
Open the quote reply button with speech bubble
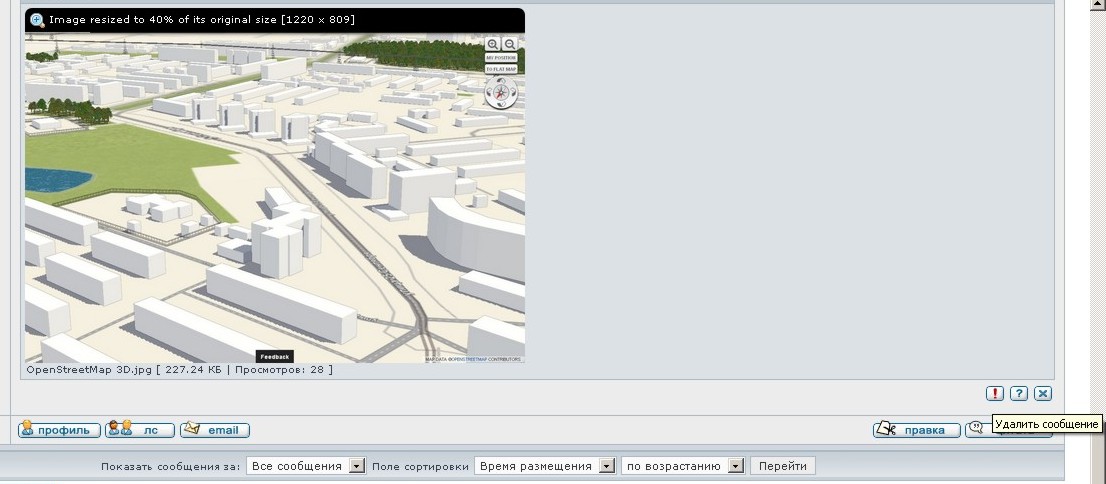(978, 429)
